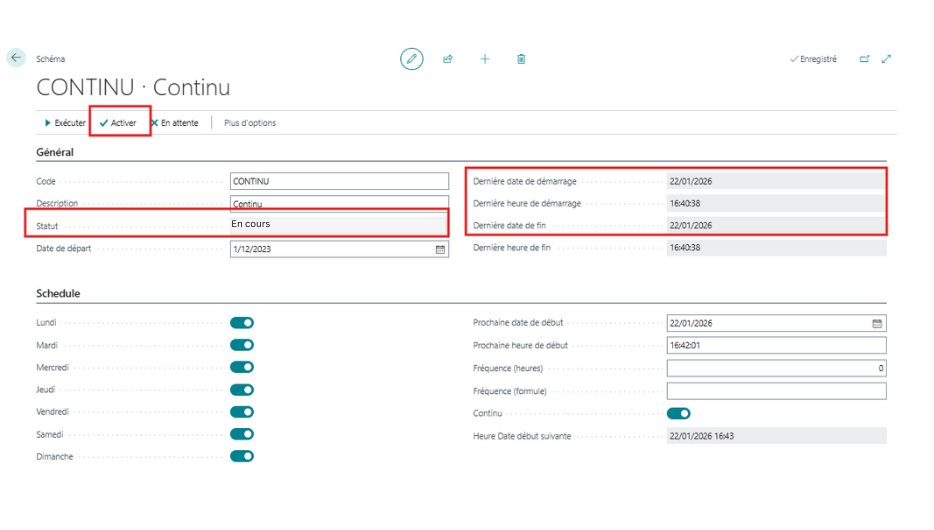Toggle the Lundi switch

point(242,323)
